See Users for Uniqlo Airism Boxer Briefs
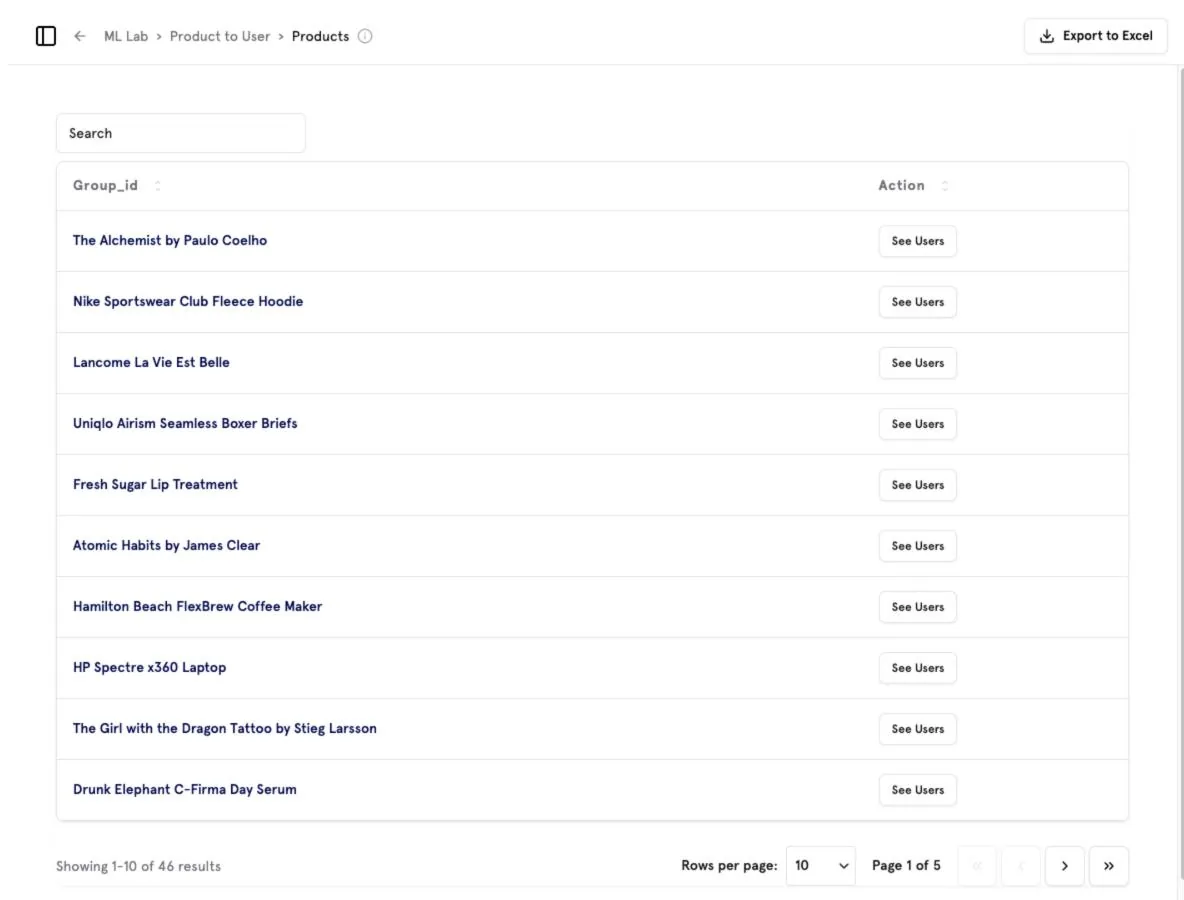 (x=917, y=424)
